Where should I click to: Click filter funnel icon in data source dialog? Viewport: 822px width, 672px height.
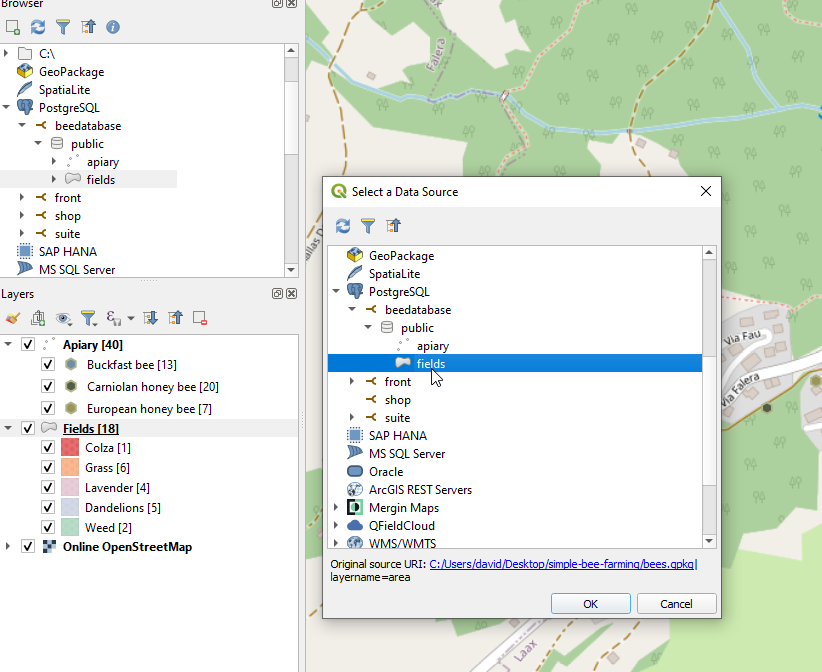(x=368, y=226)
